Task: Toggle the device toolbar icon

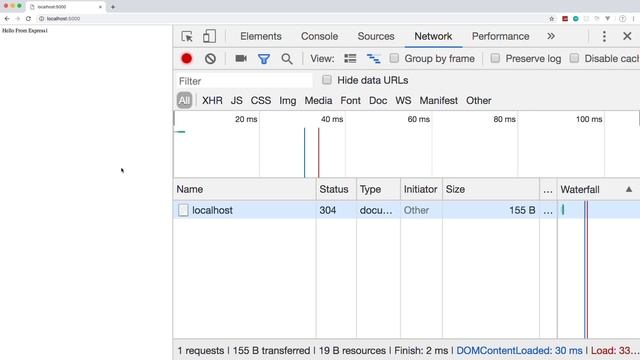Action: [209, 36]
